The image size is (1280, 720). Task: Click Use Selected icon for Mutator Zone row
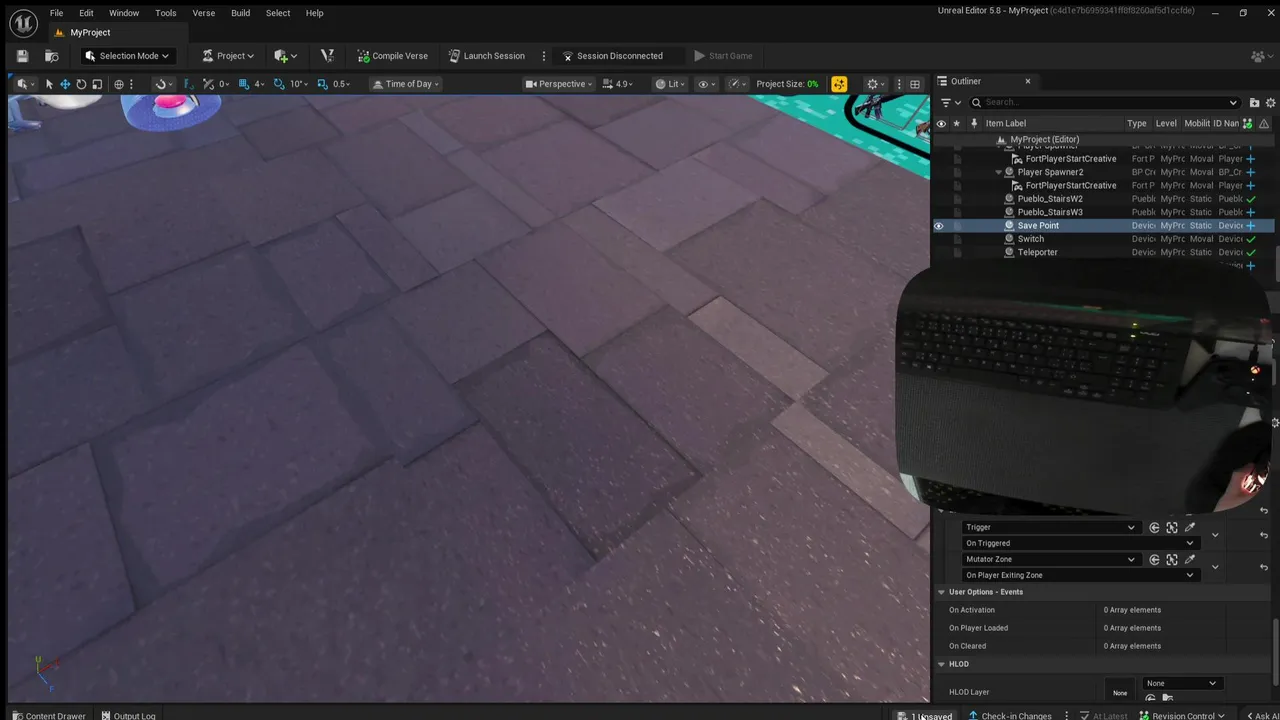[1154, 560]
